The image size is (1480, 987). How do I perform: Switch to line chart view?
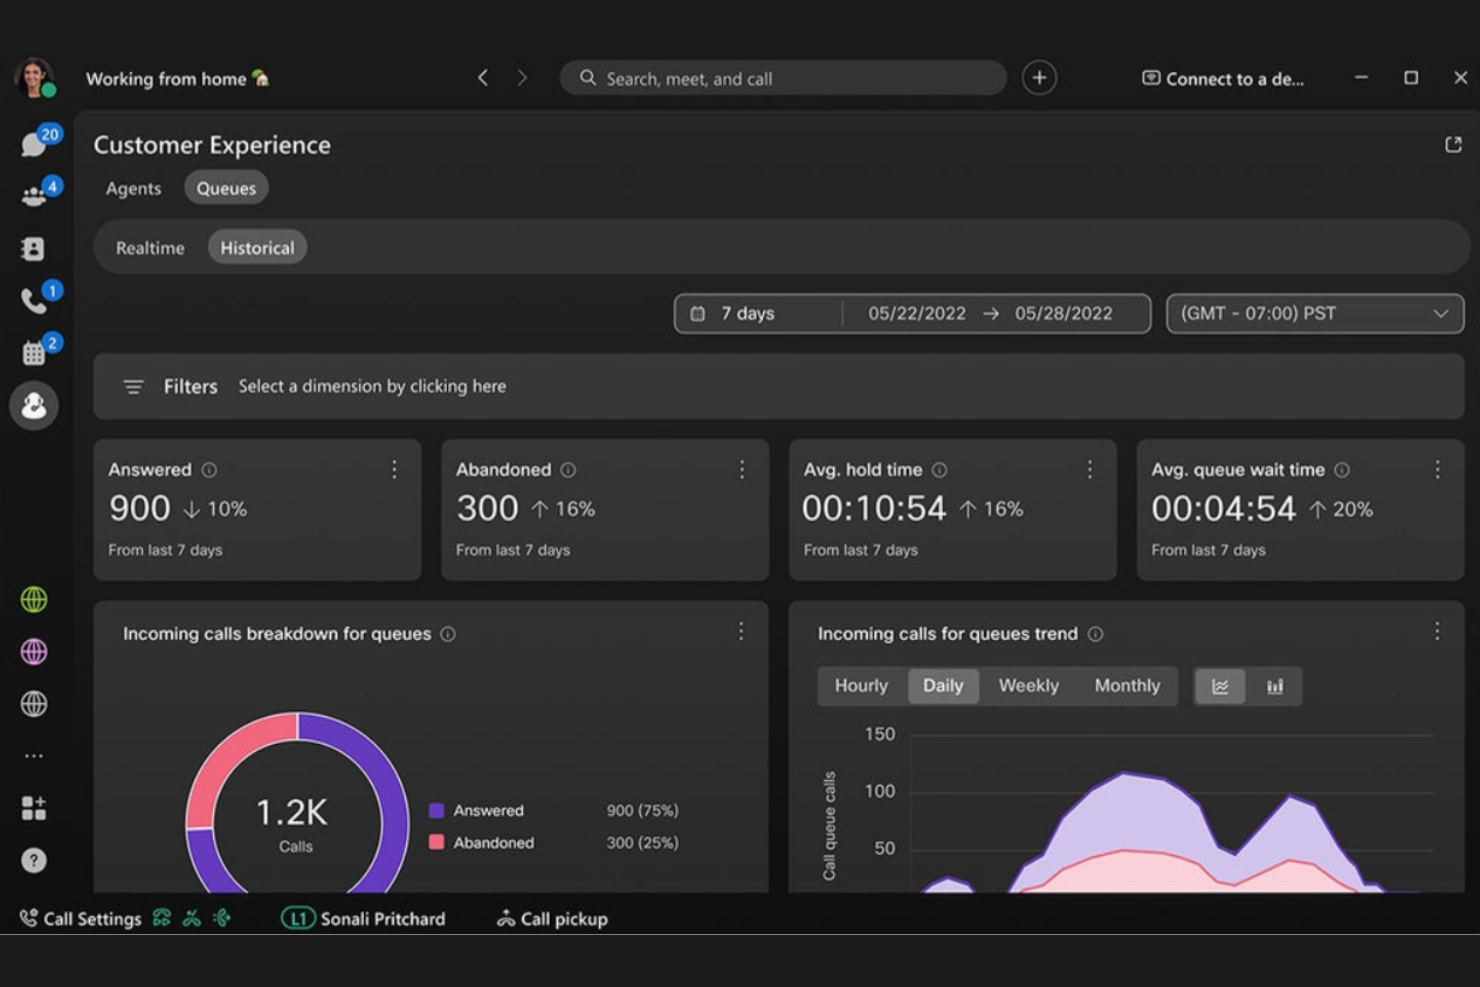[x=1220, y=686]
